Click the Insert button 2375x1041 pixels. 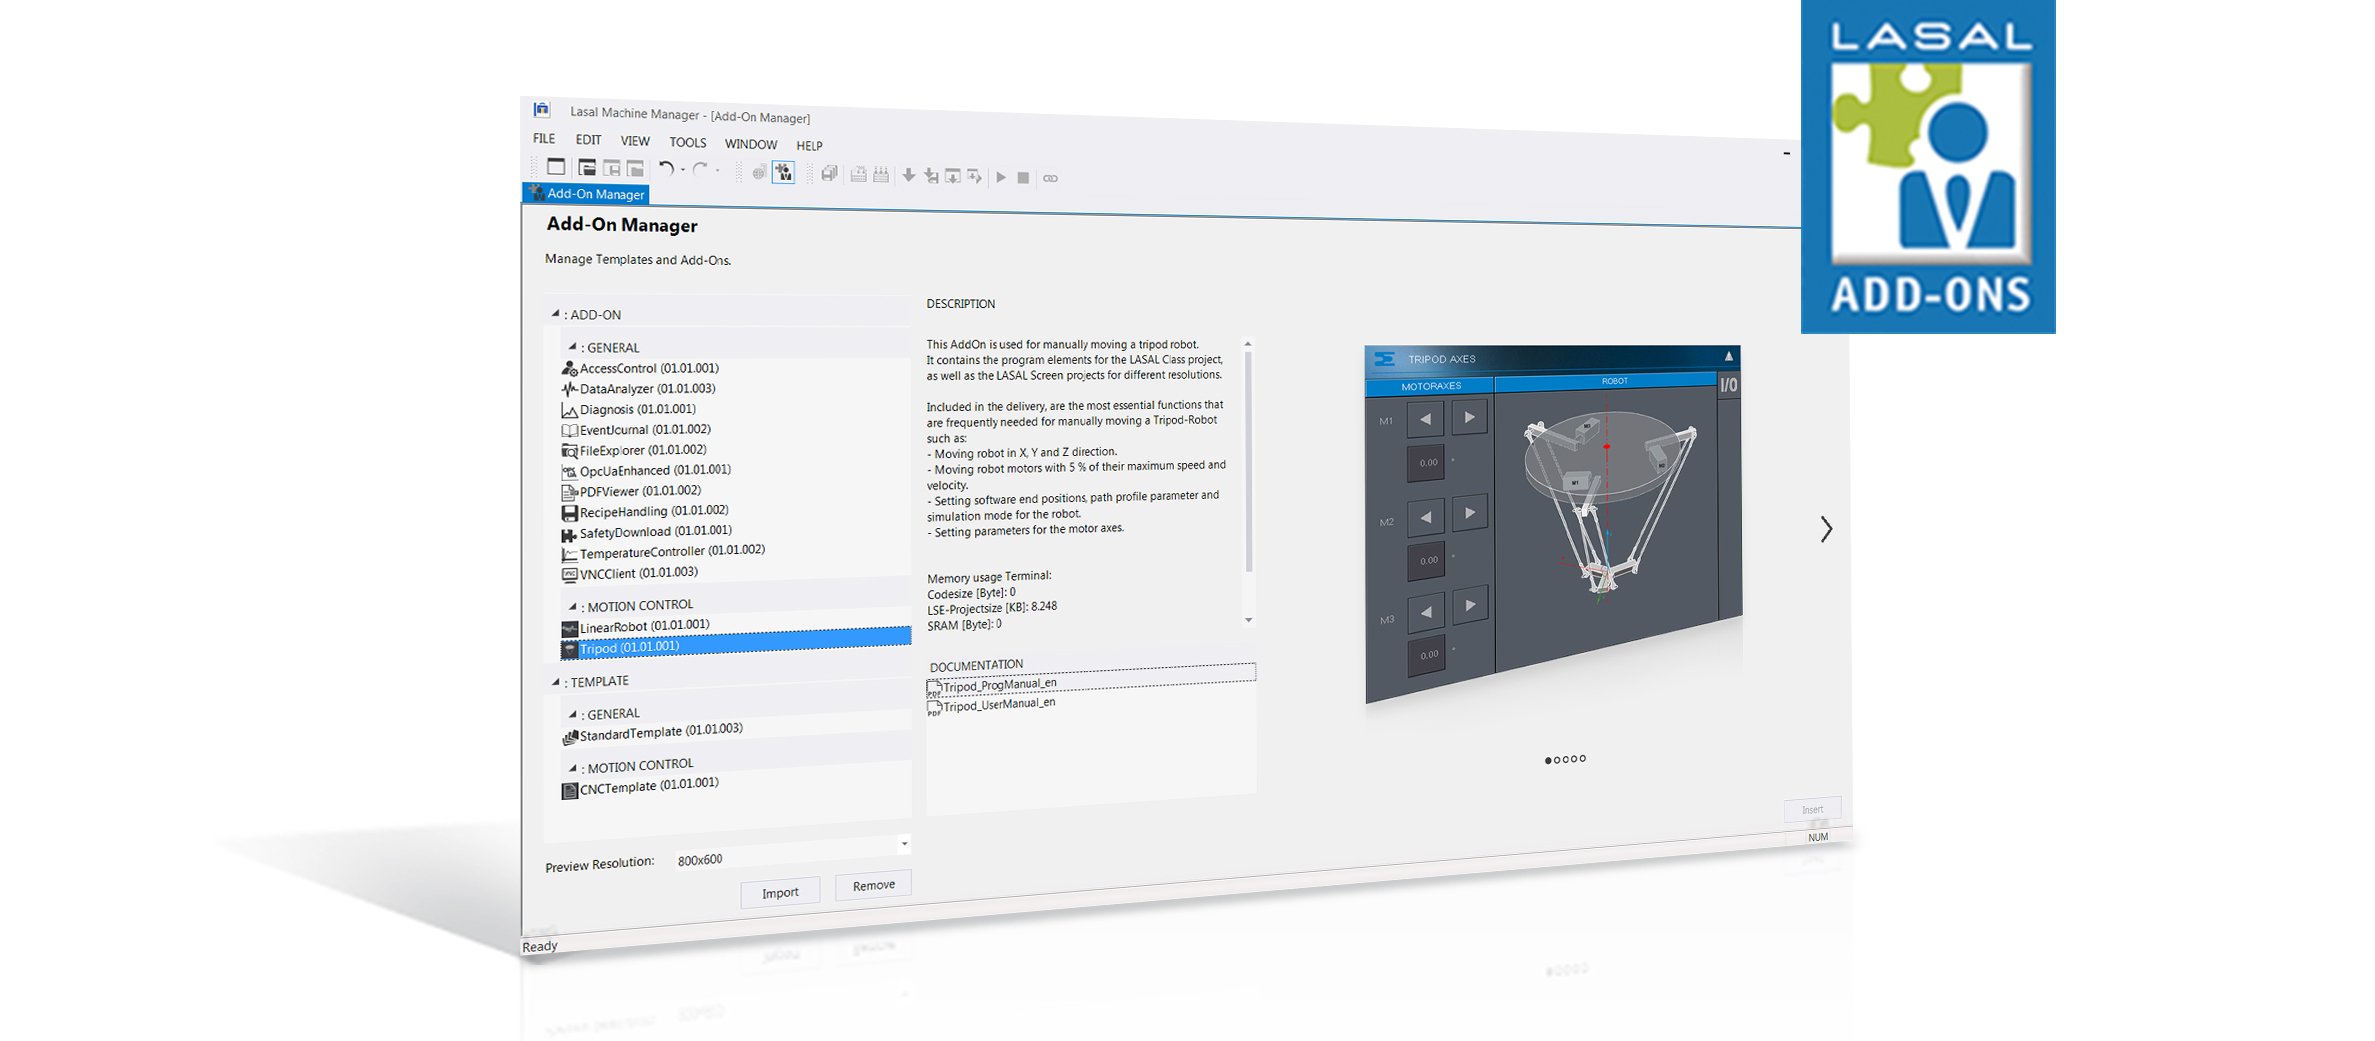1812,809
